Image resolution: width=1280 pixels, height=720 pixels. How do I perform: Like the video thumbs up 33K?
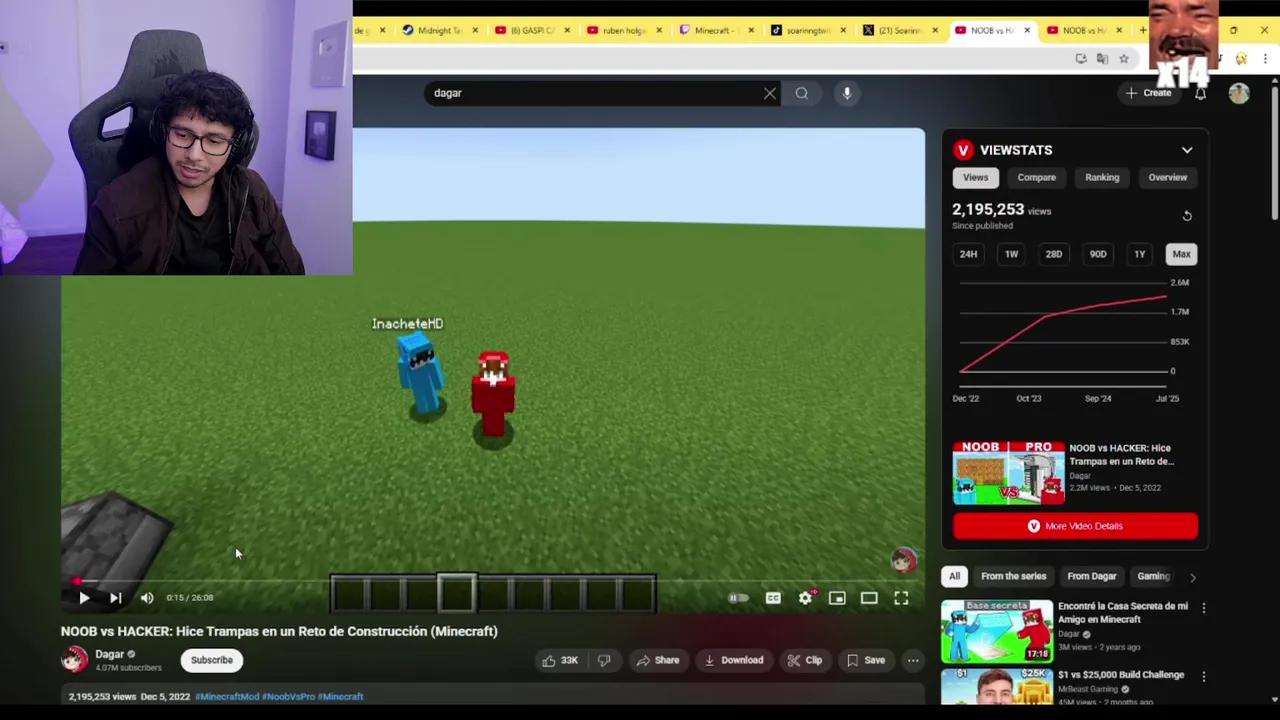pyautogui.click(x=560, y=660)
